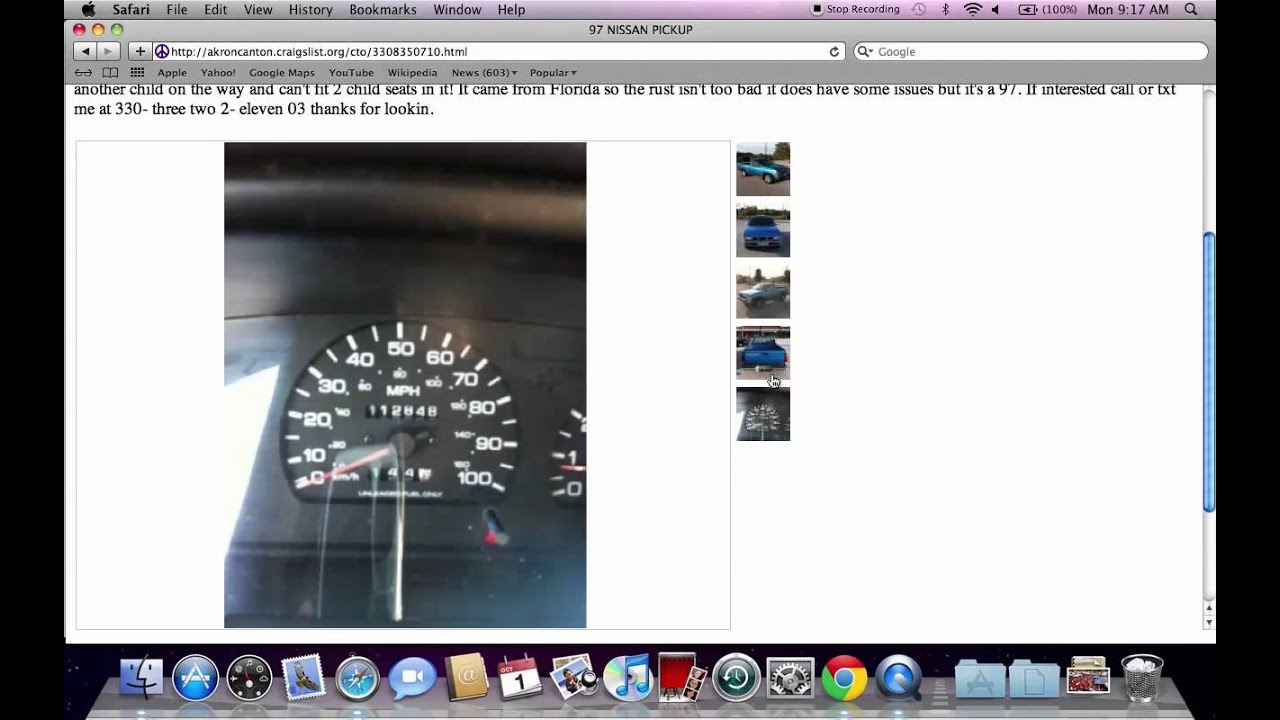Show the Reading List
The image size is (1280, 720).
click(x=84, y=73)
